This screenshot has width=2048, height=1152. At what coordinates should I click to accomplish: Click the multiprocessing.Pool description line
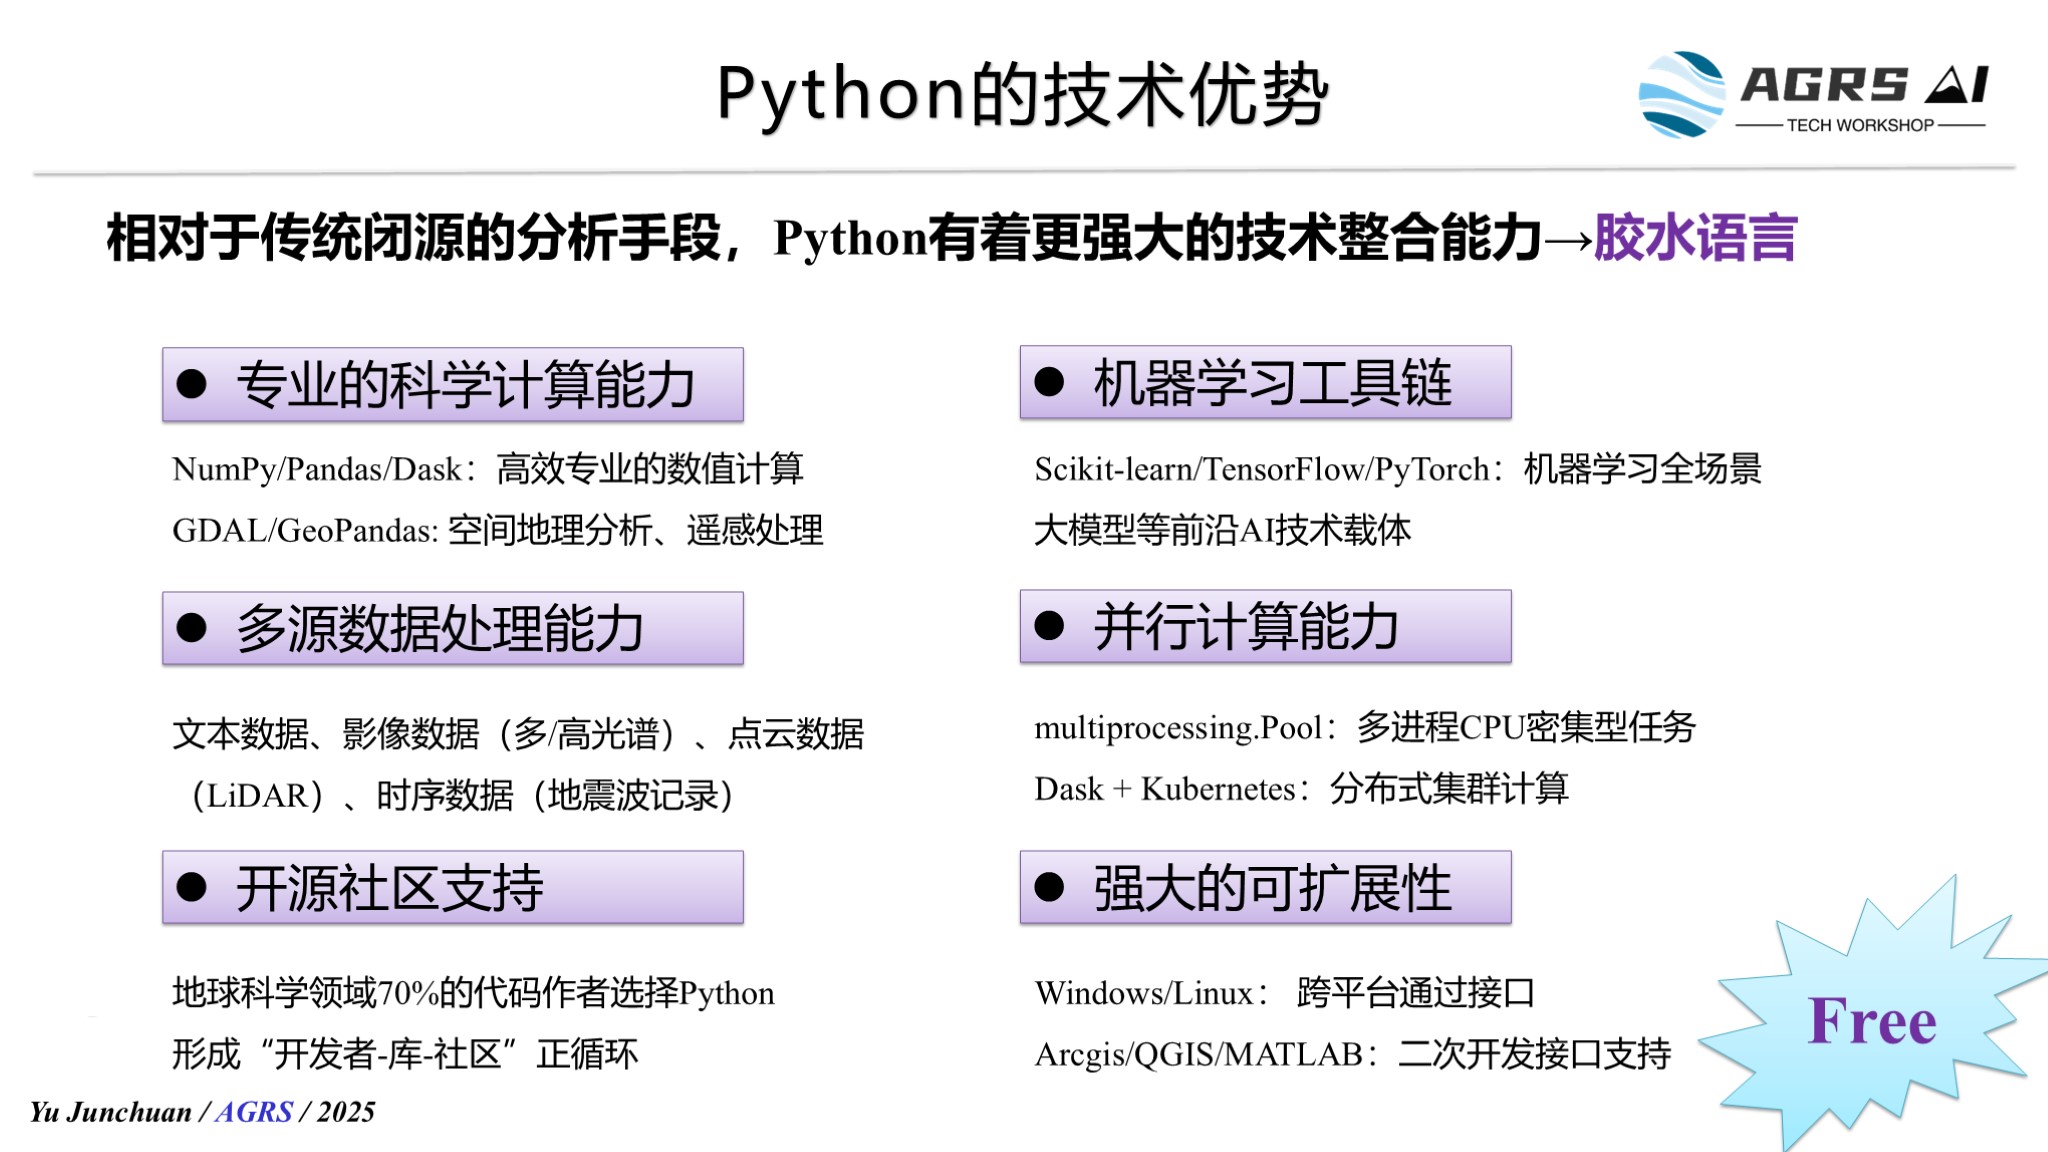[x=1365, y=727]
